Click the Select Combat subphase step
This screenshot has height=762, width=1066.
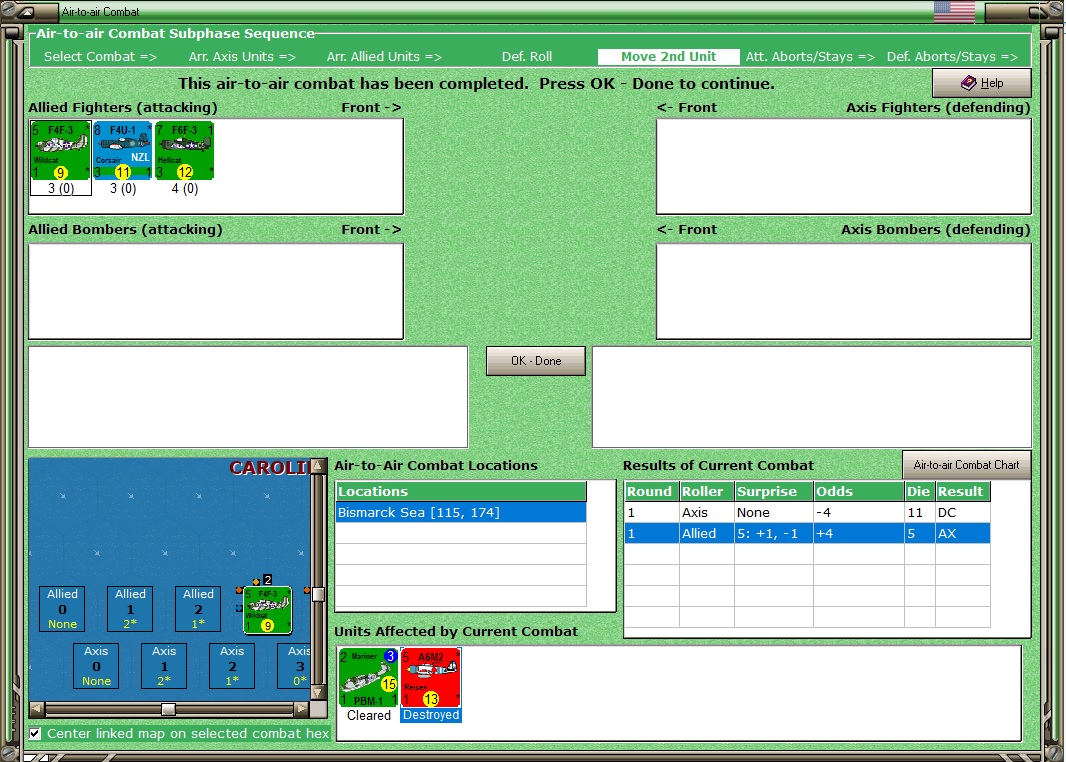pyautogui.click(x=101, y=56)
